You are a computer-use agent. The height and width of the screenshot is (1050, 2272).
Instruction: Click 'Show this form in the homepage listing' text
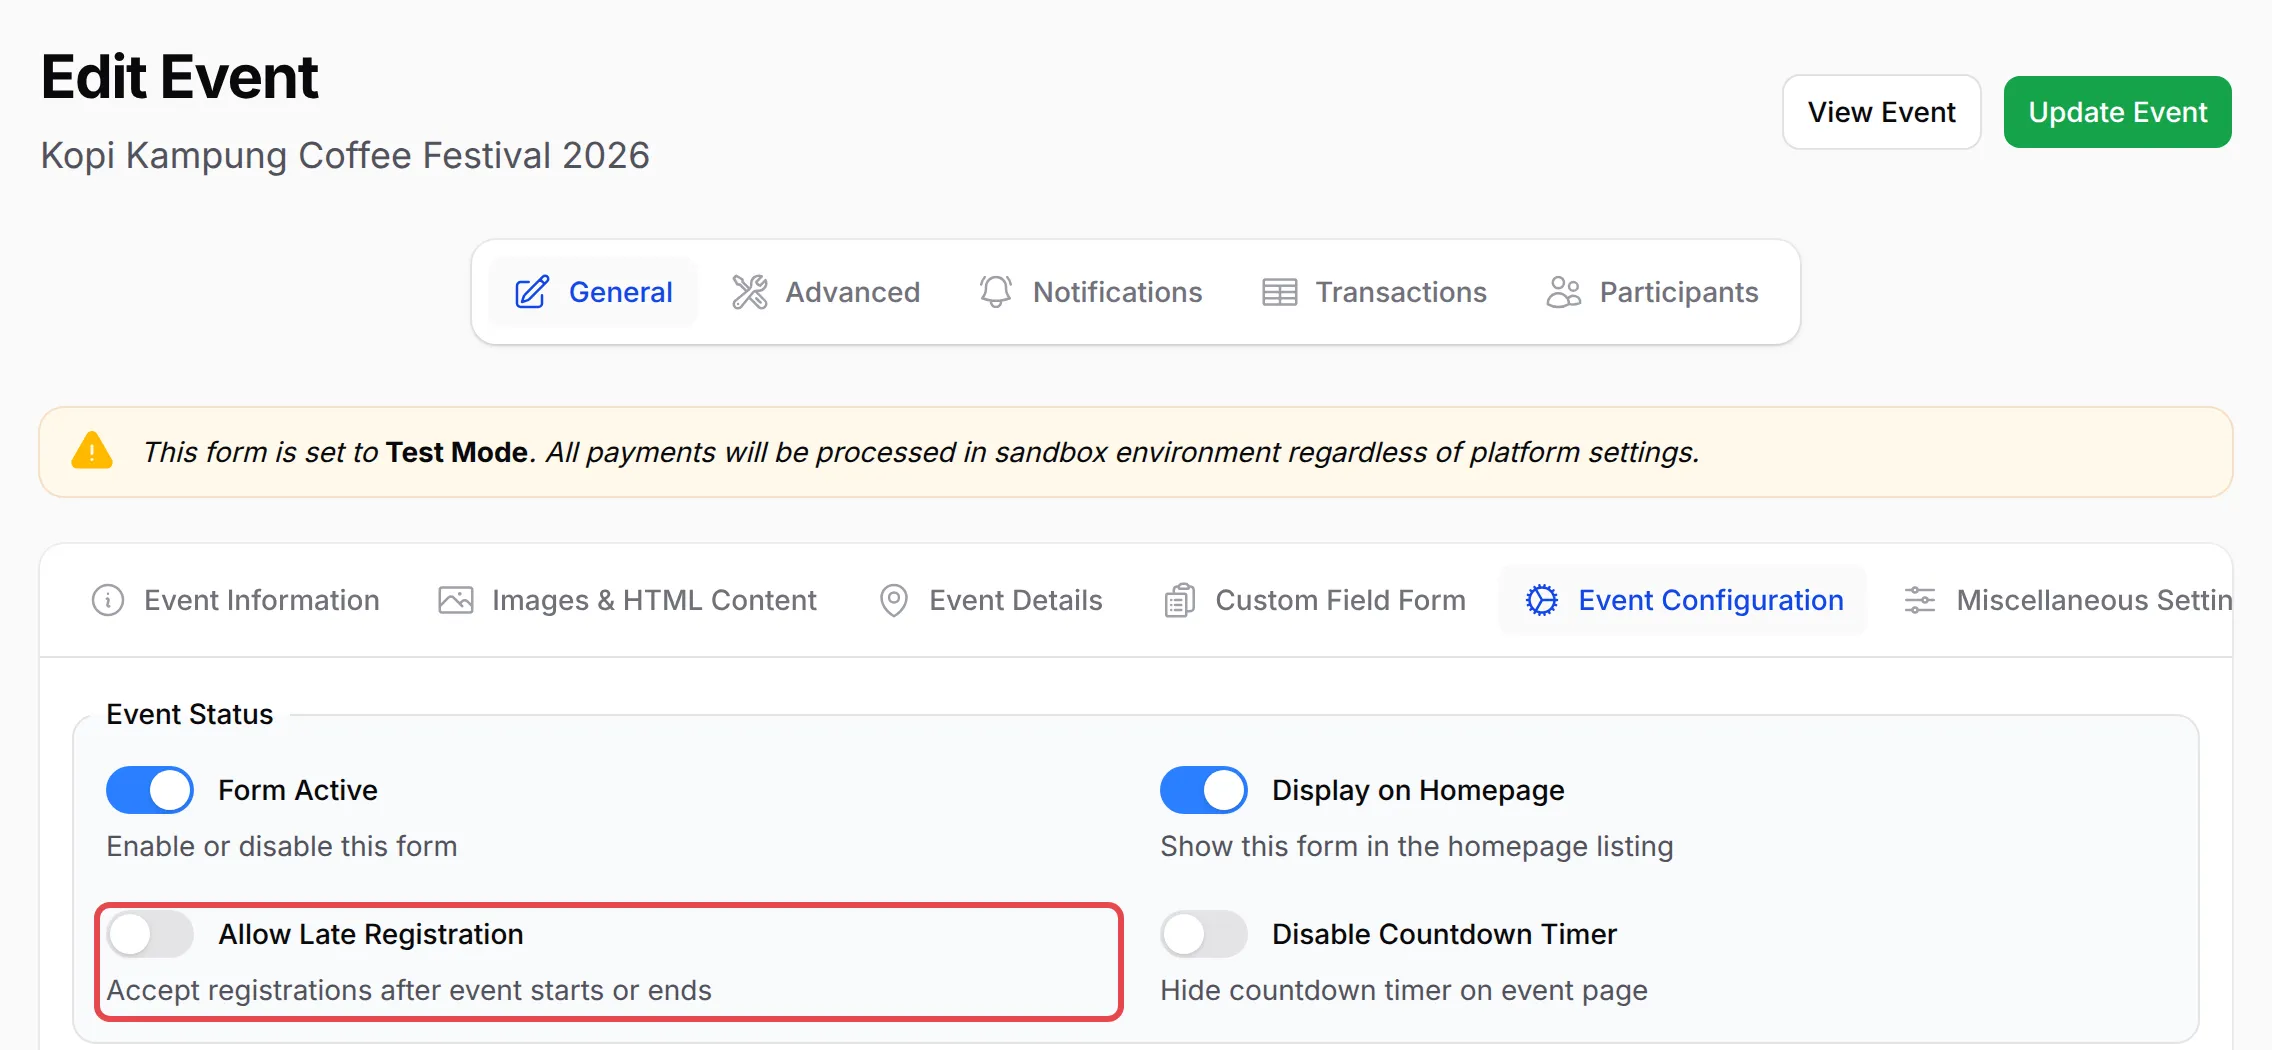click(1416, 846)
